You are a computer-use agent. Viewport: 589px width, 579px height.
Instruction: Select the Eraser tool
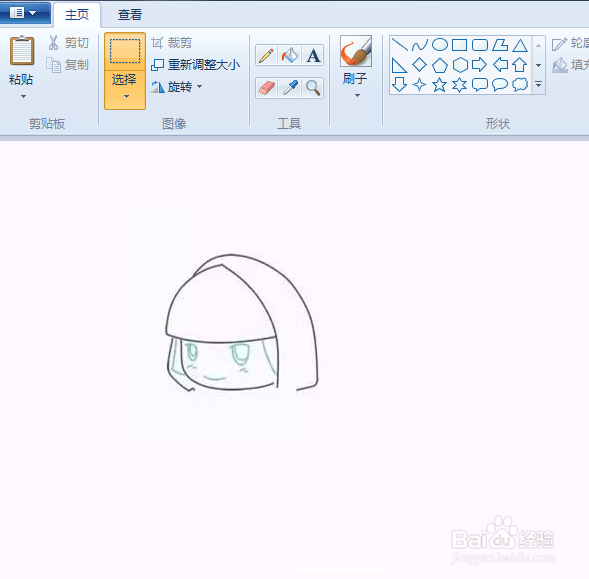pyautogui.click(x=266, y=88)
